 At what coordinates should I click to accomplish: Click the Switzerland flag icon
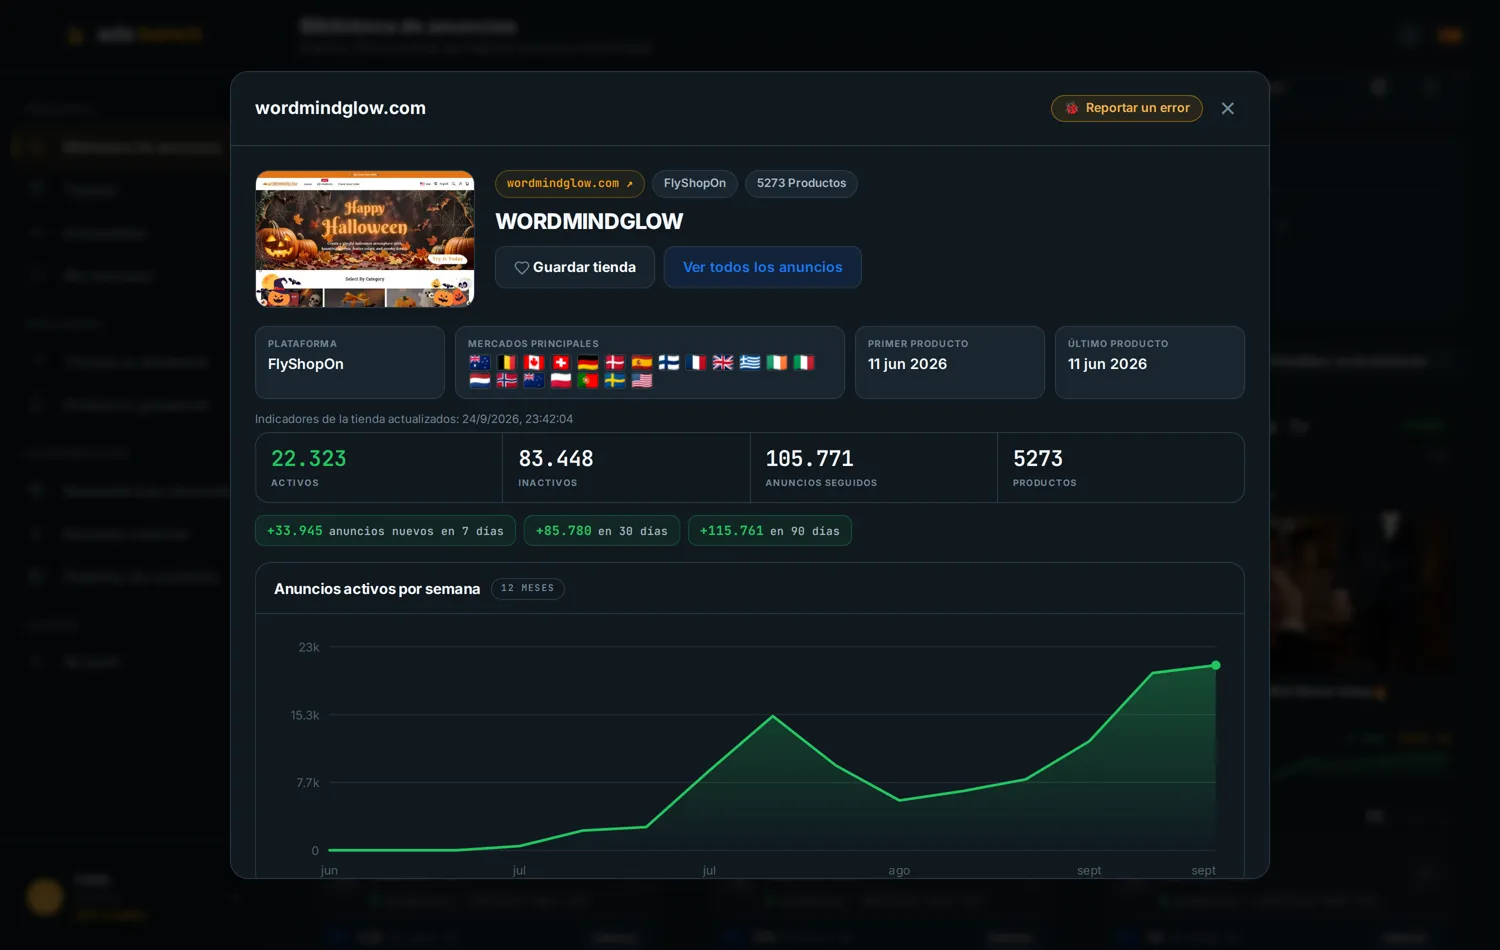561,363
